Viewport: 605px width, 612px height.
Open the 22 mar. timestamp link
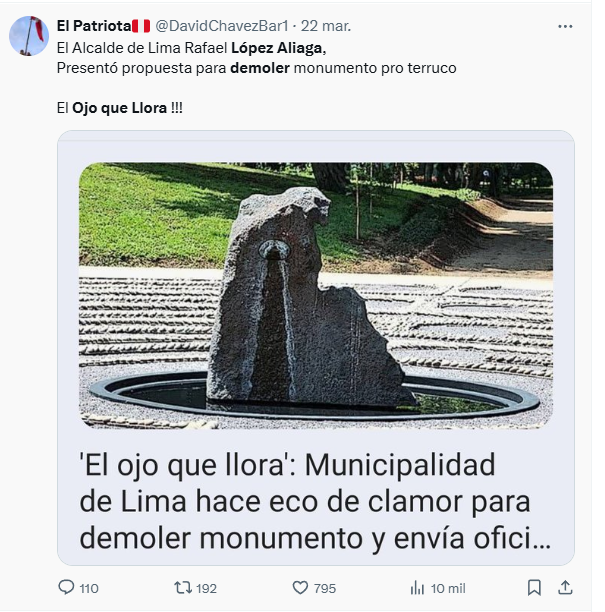click(326, 26)
